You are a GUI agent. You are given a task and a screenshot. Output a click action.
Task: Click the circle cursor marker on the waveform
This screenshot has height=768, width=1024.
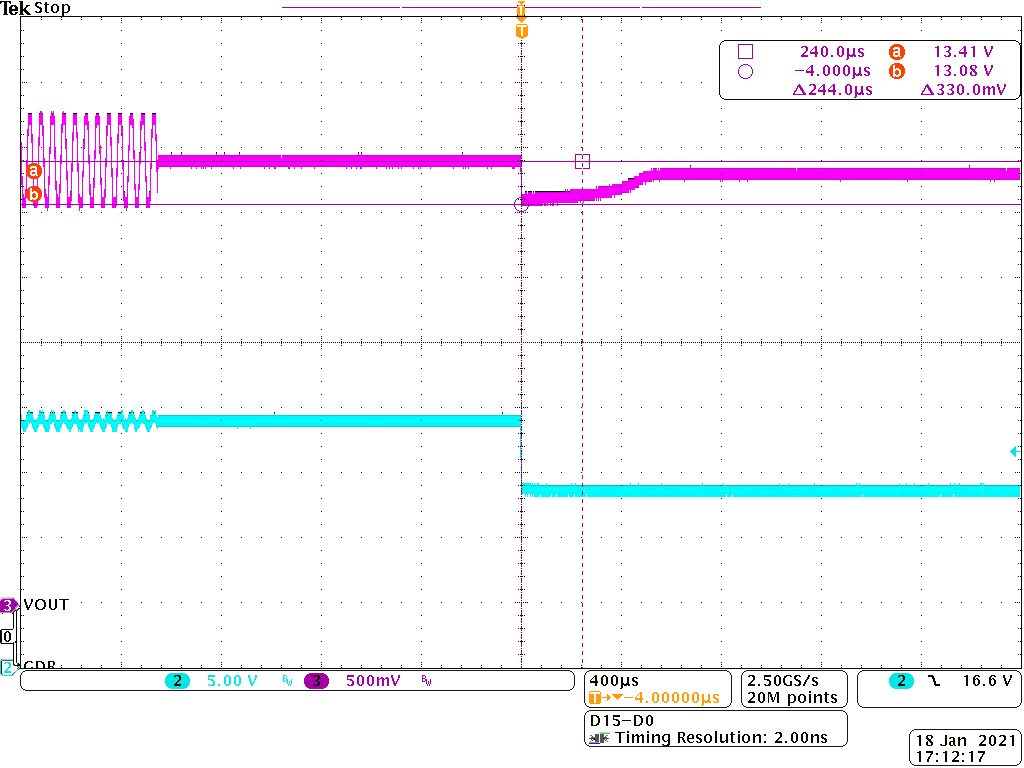pos(521,203)
